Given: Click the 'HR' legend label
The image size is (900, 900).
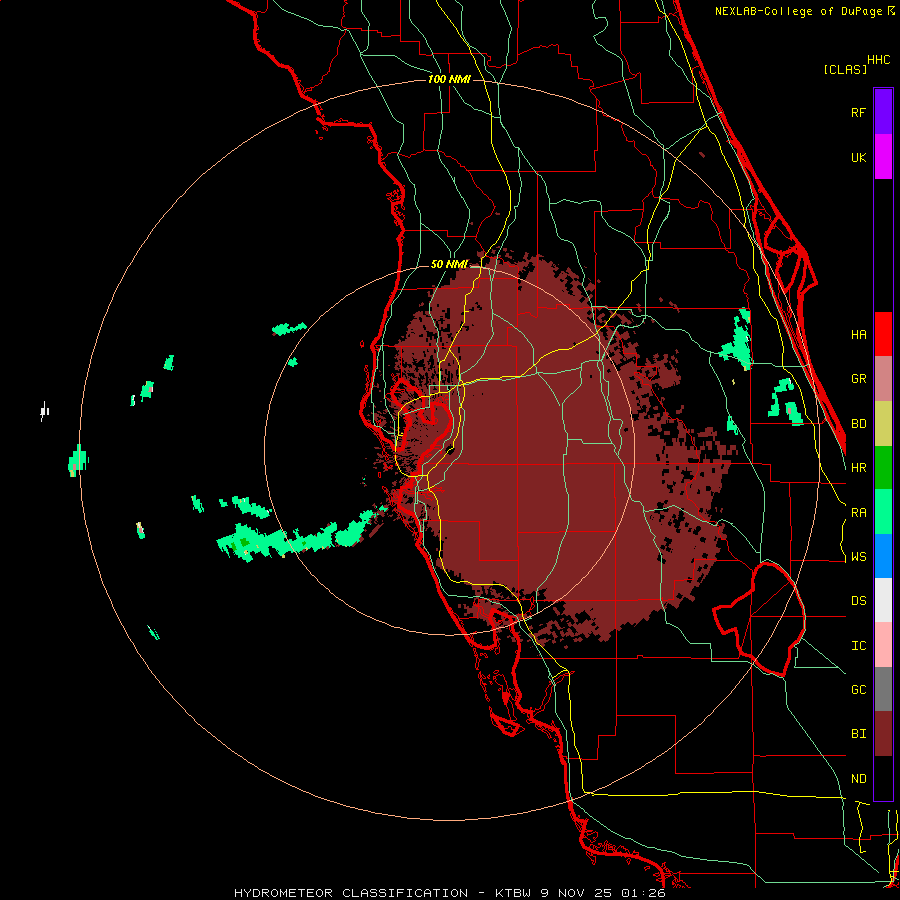Looking at the screenshot, I should [858, 468].
